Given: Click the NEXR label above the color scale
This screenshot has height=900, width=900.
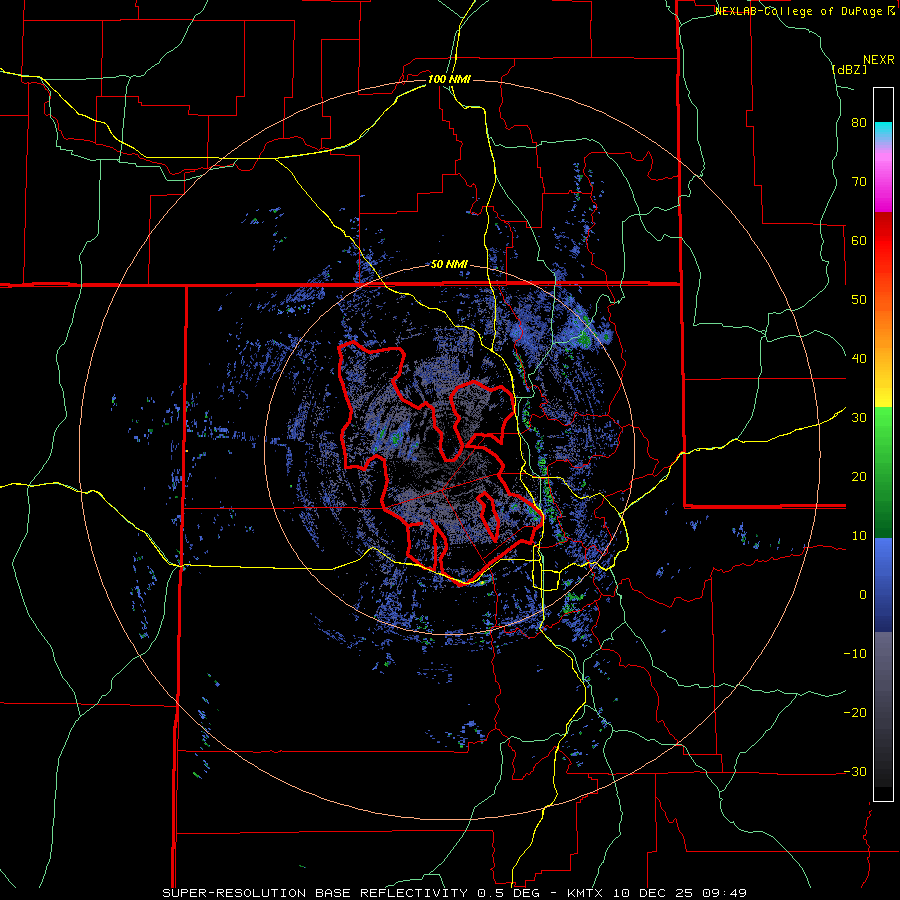Looking at the screenshot, I should [x=879, y=60].
